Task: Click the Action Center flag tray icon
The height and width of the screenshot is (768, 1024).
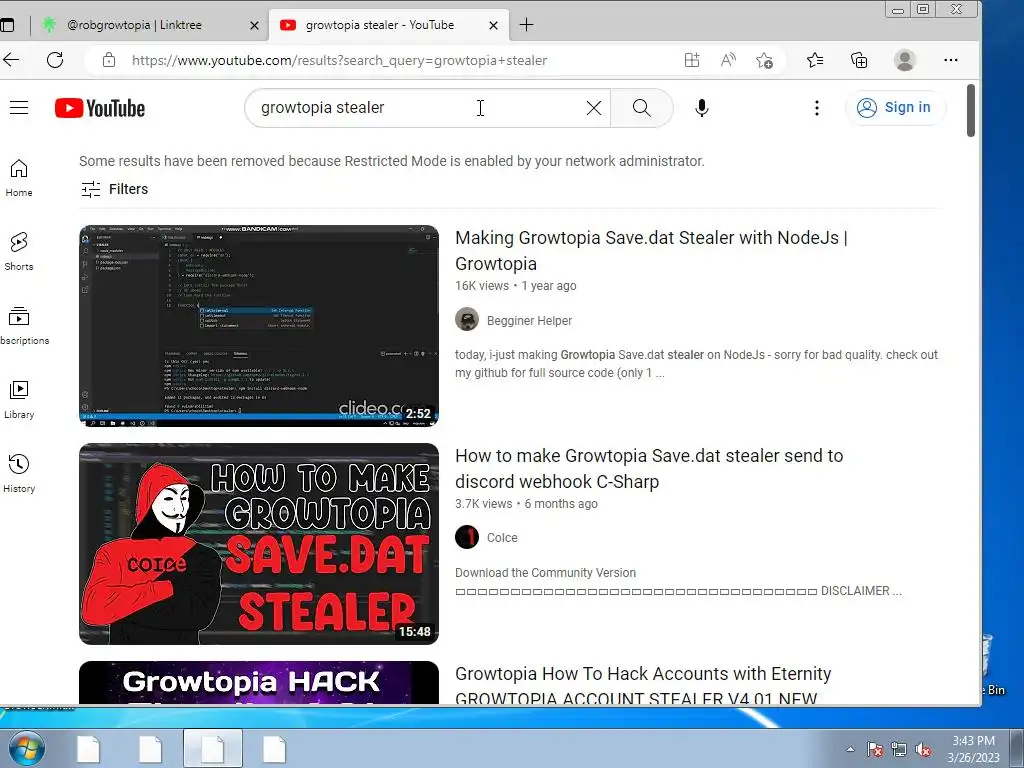Action: [x=874, y=750]
